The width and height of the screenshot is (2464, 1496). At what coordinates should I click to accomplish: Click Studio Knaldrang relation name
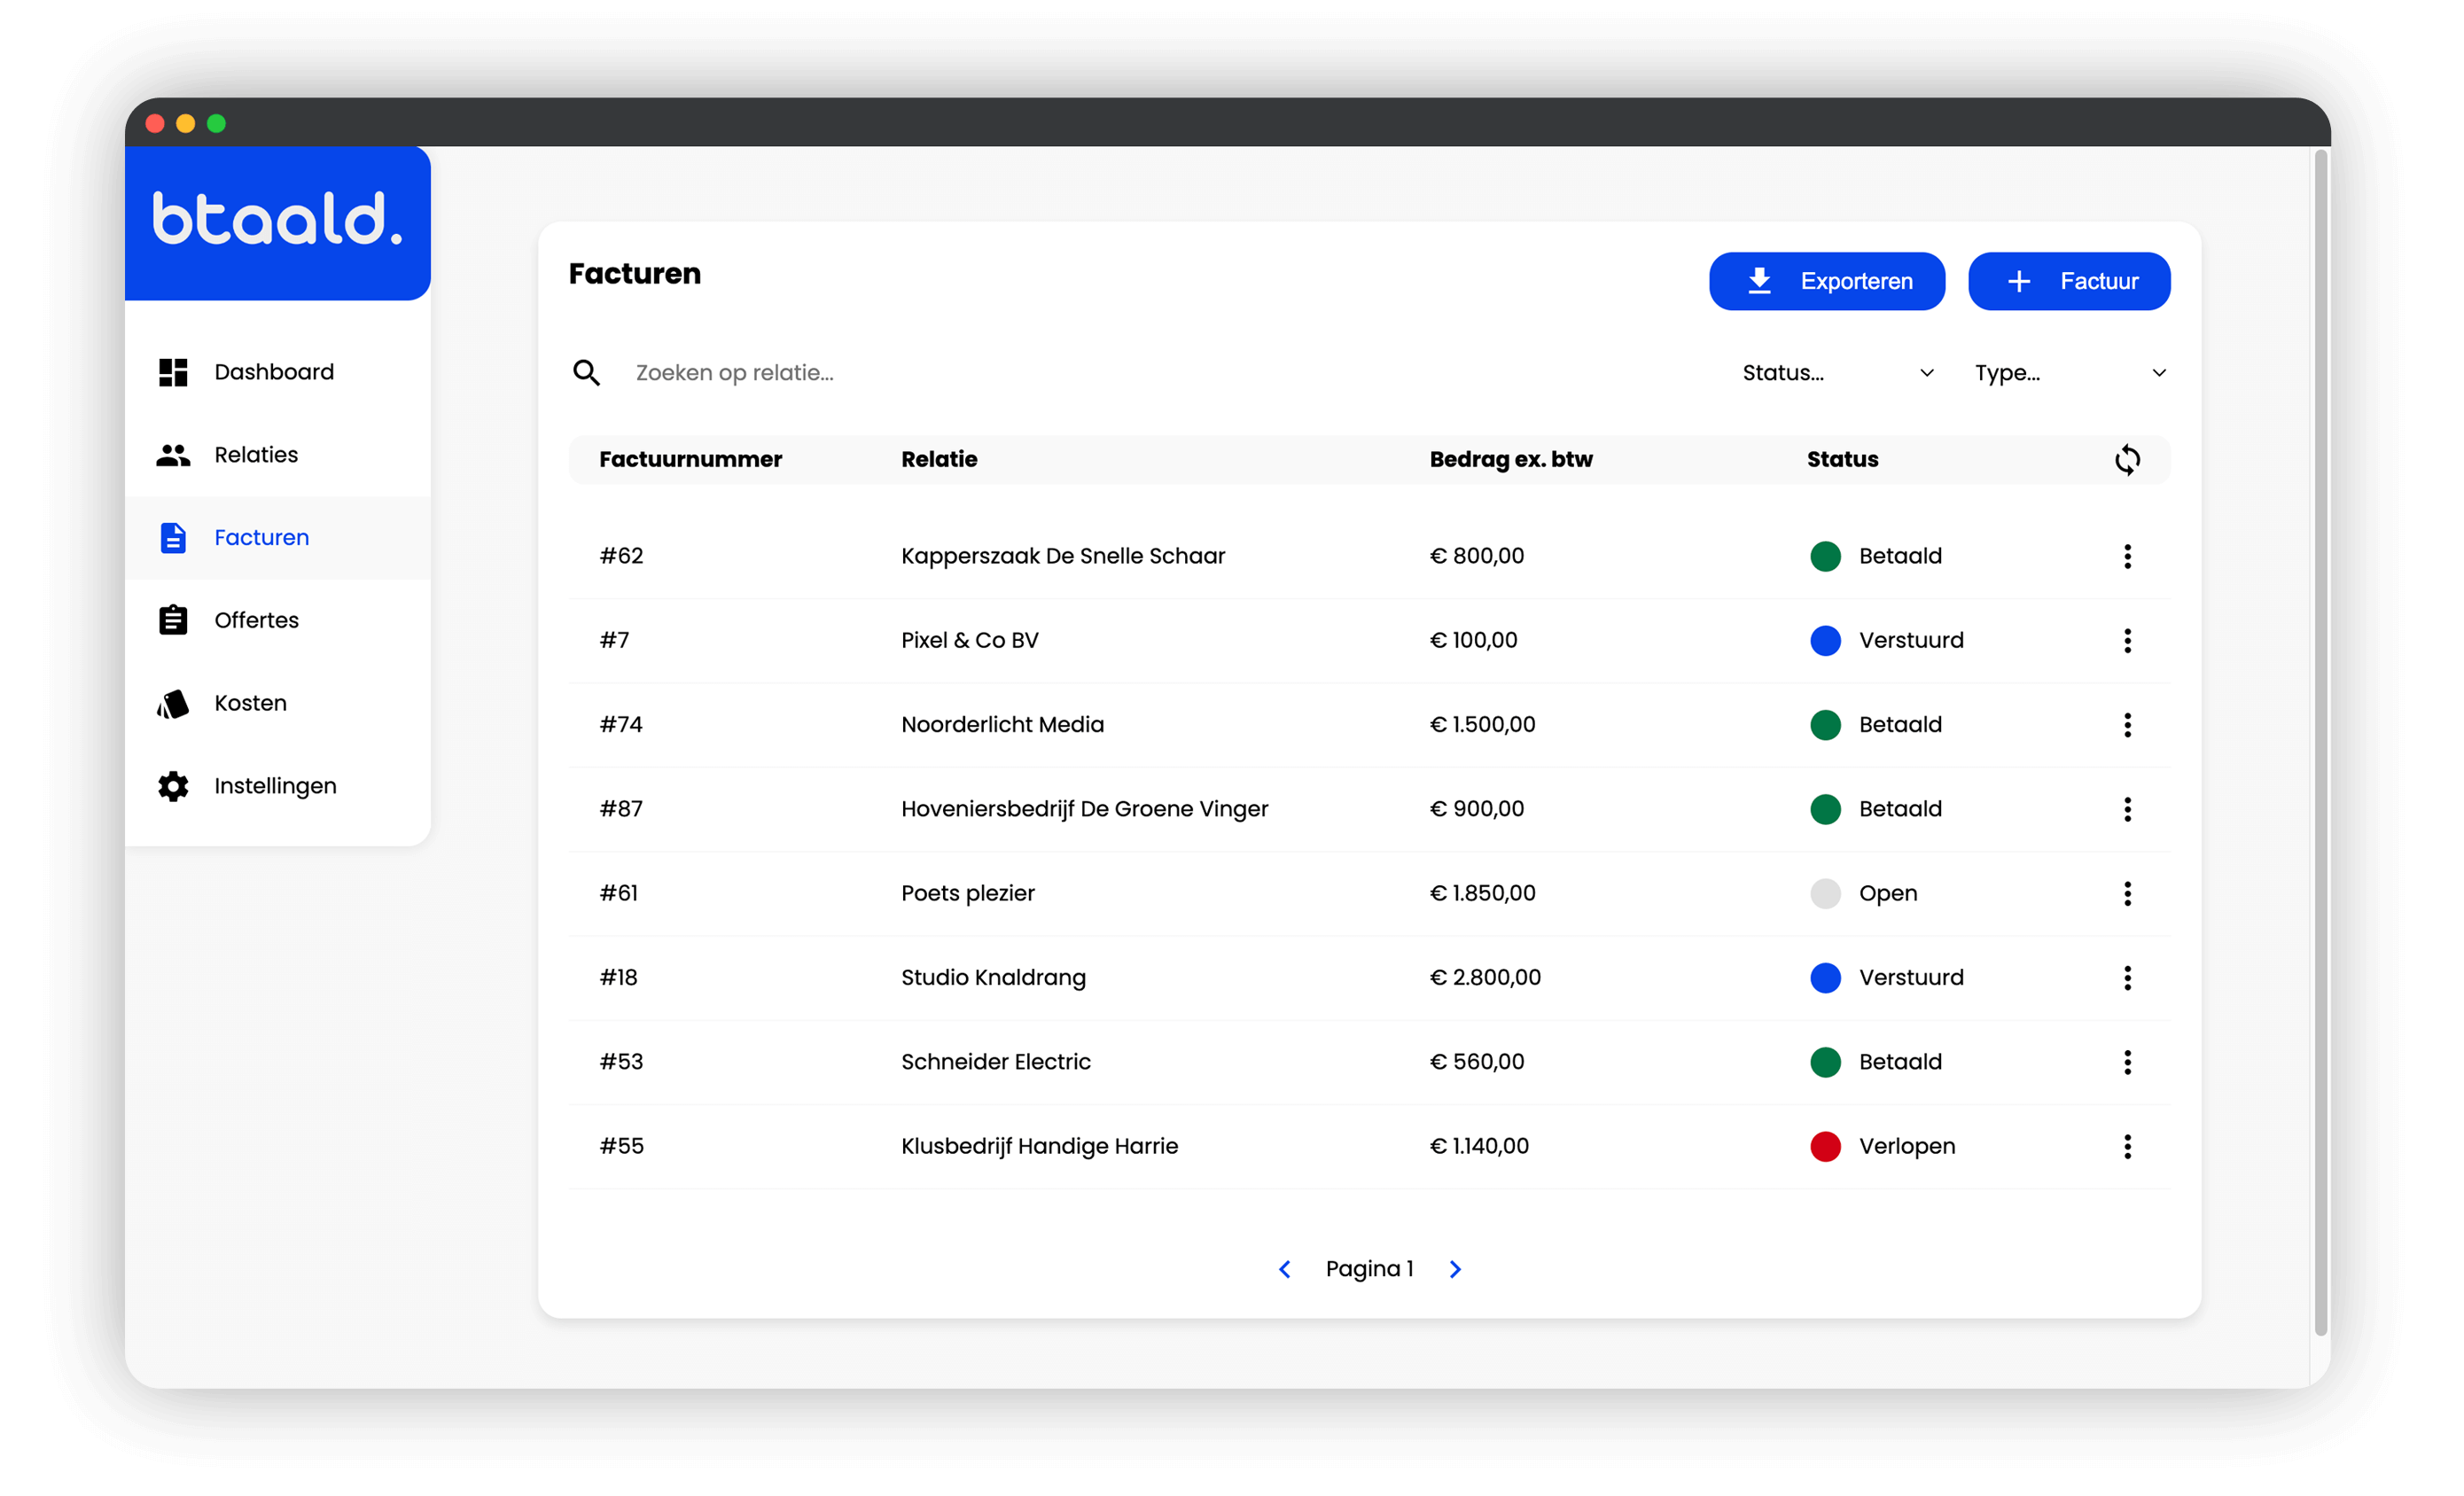(x=994, y=978)
